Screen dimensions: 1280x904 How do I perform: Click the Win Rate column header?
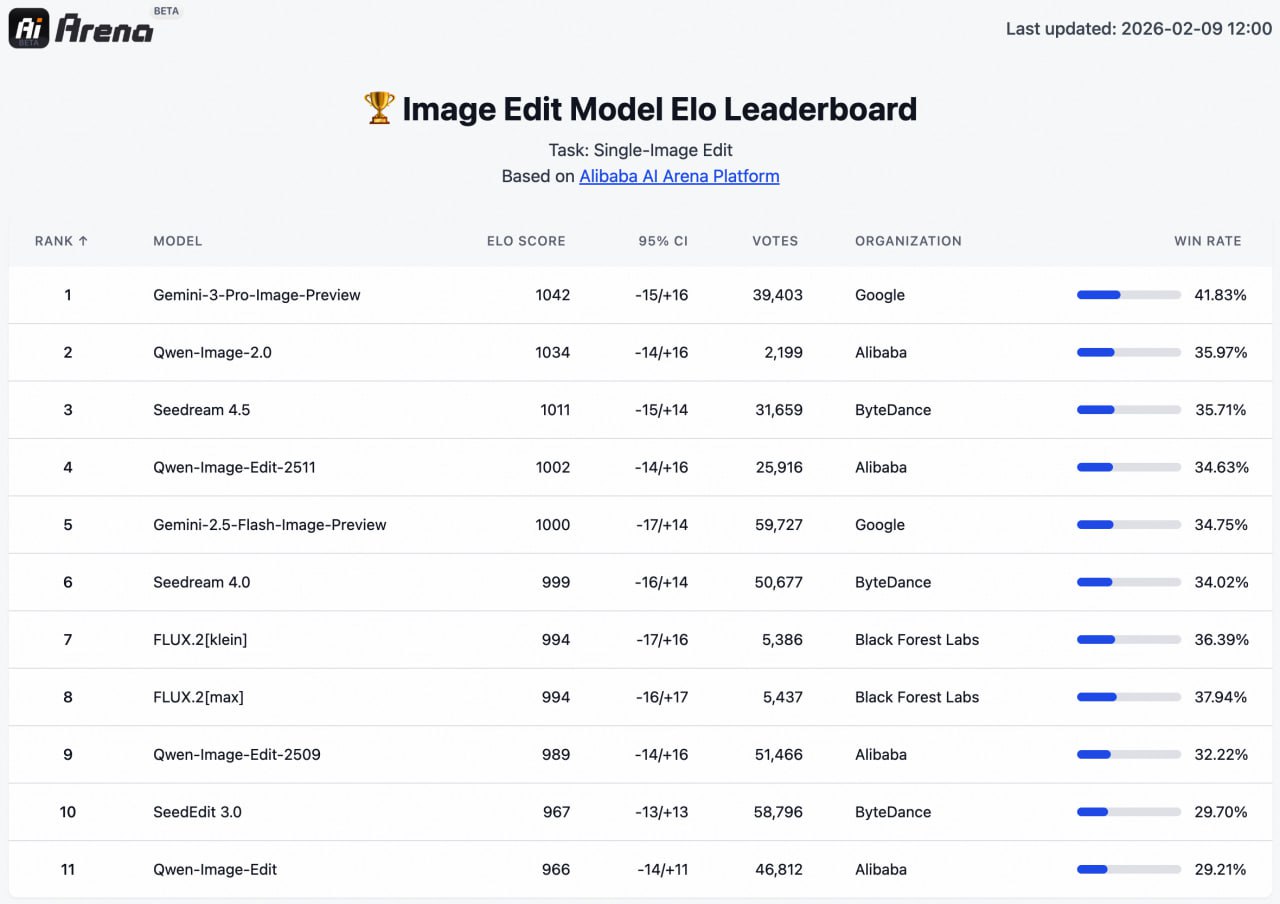(1207, 241)
